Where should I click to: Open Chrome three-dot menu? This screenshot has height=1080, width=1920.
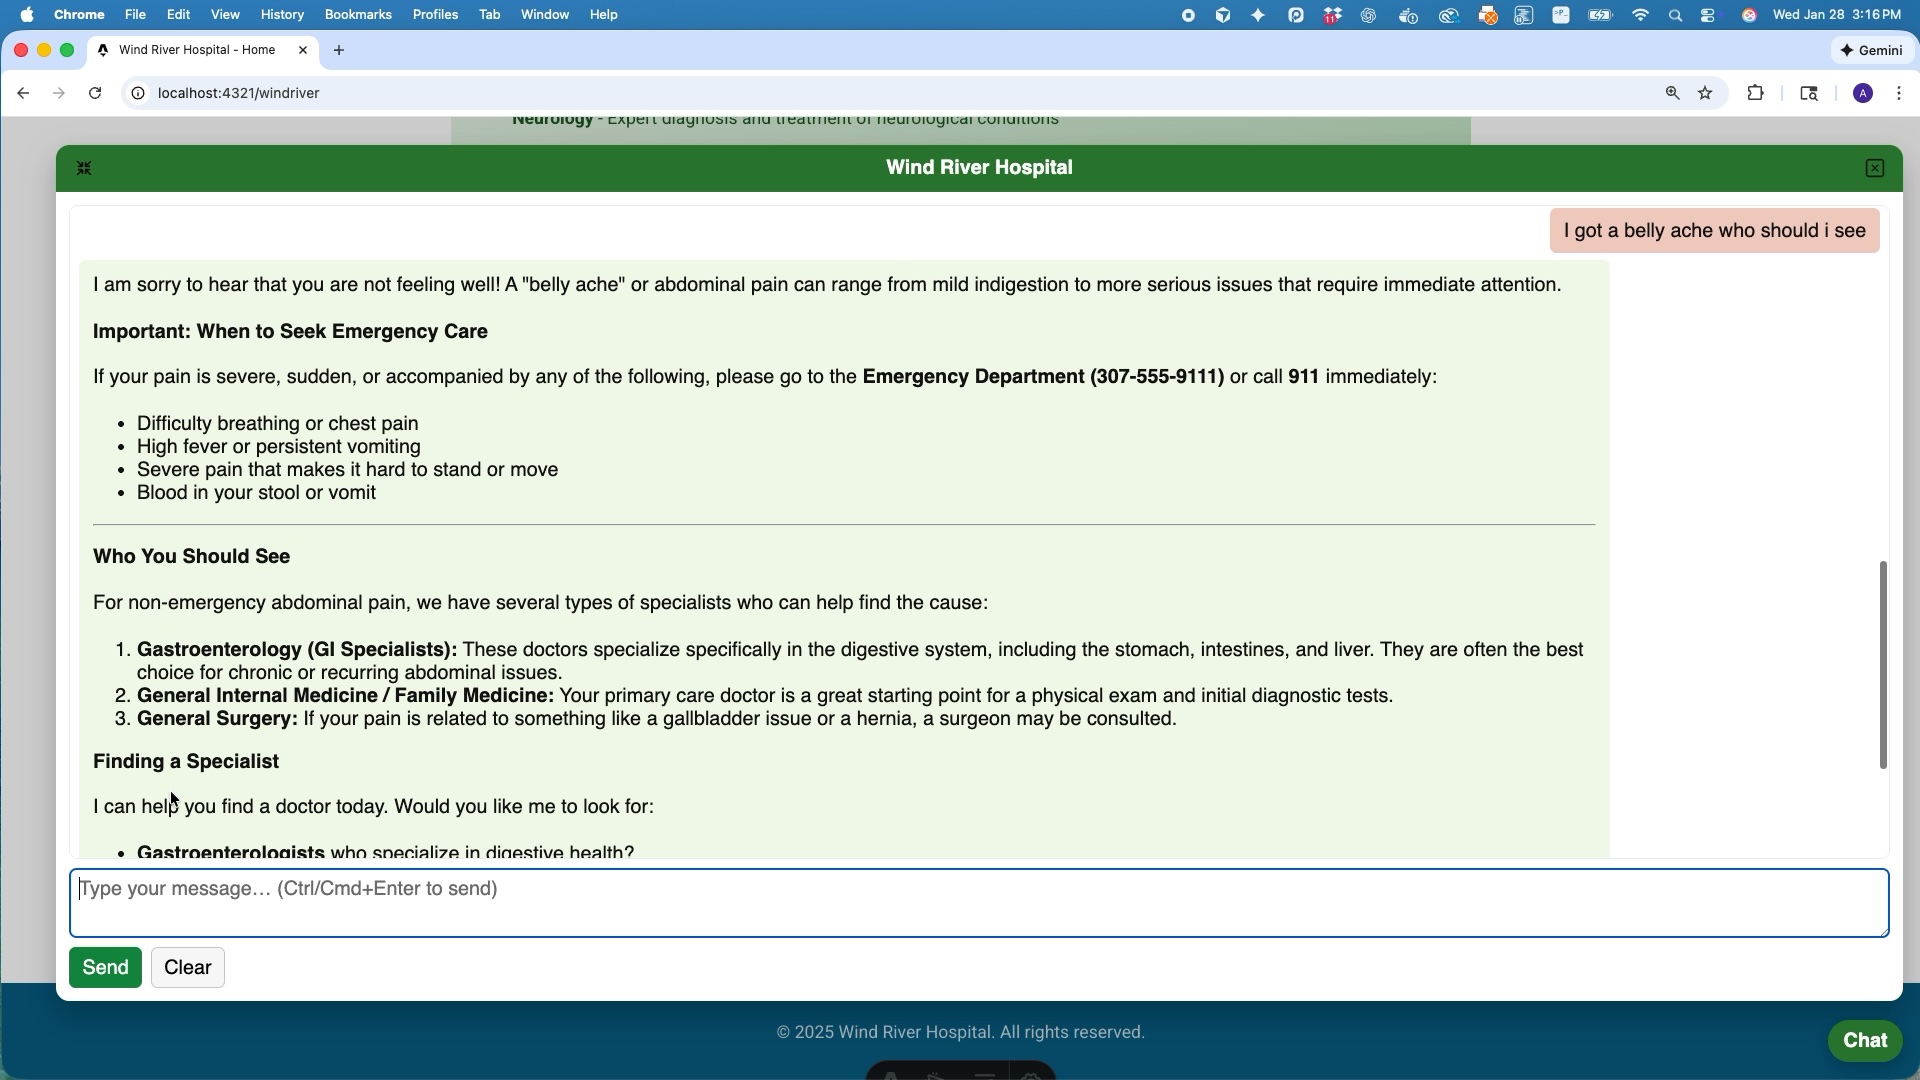(x=1899, y=93)
